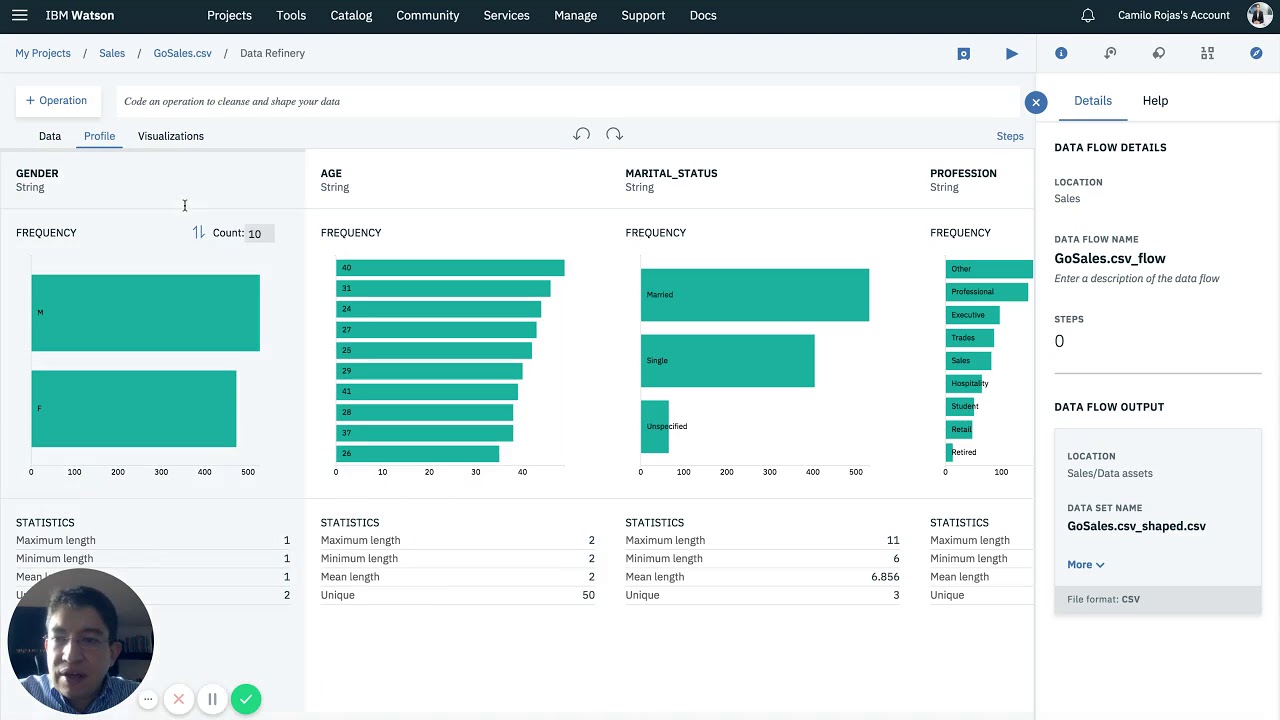
Task: Focus the operation code input field
Action: 570,101
